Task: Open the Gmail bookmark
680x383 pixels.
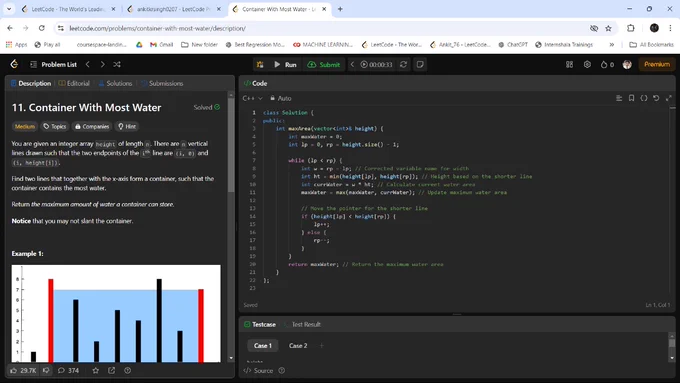Action: click(161, 45)
